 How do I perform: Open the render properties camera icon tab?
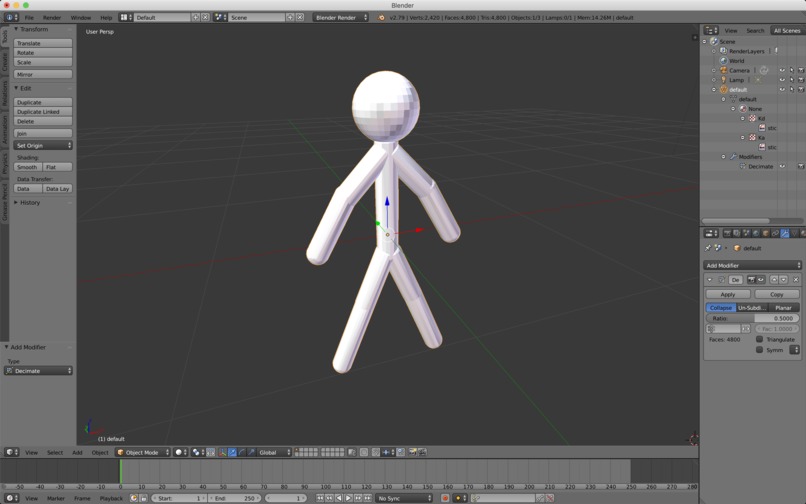point(727,233)
